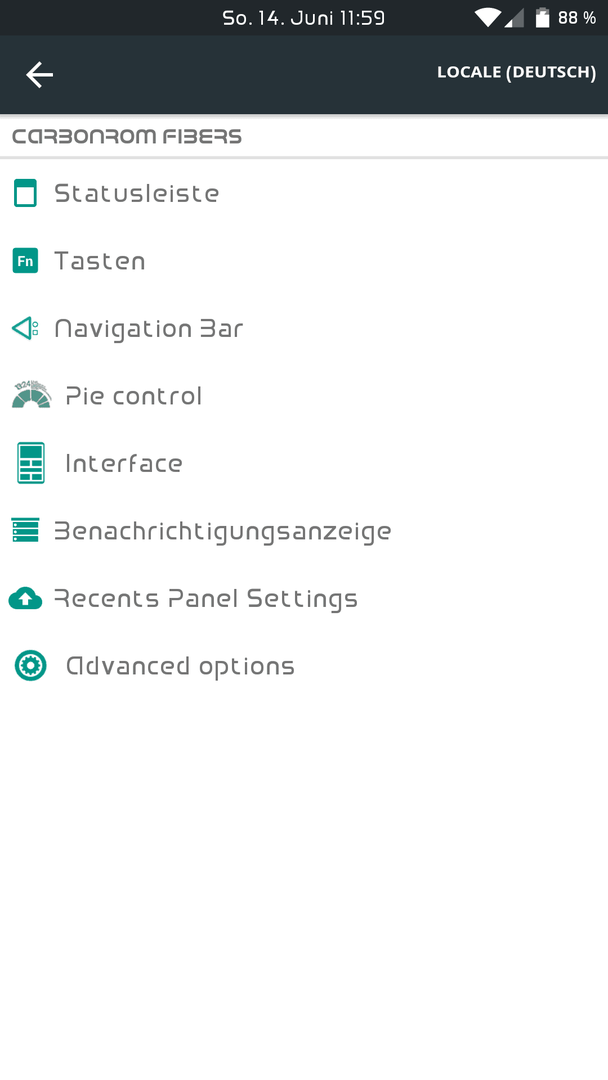Select the Navigation Bar entry
The image size is (608, 1080).
(304, 329)
